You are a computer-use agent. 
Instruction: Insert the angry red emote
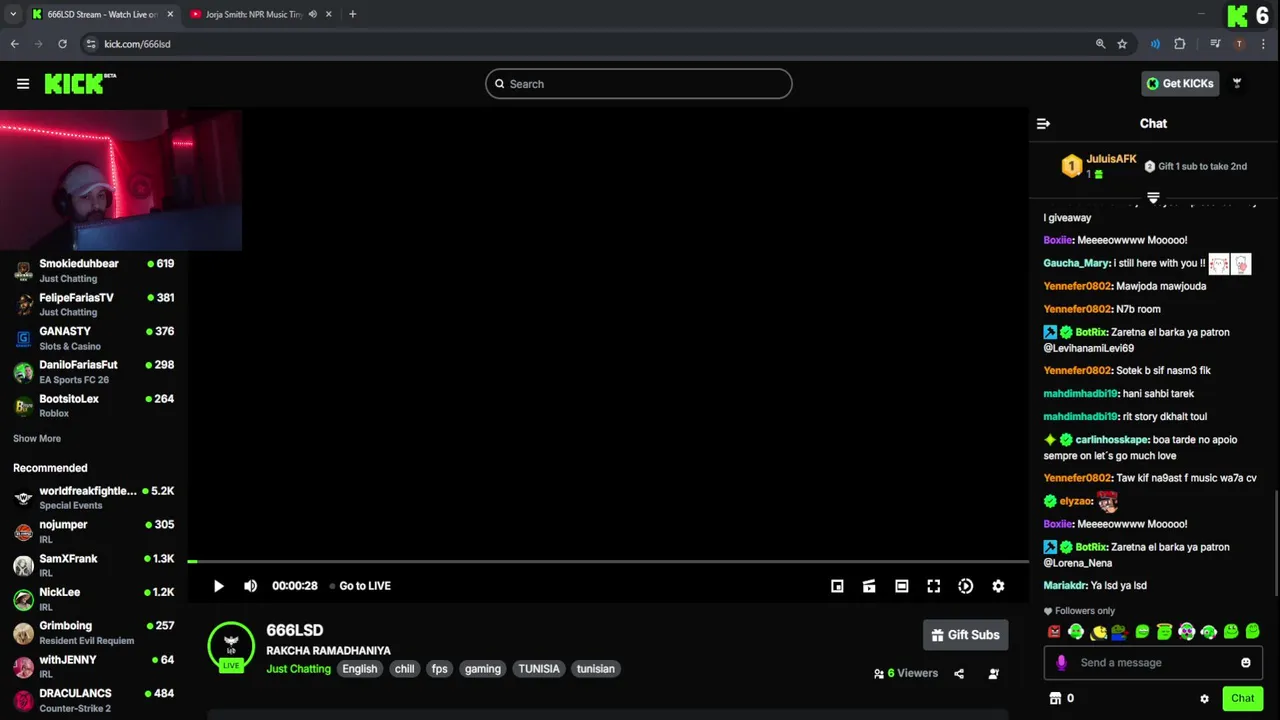(1054, 632)
